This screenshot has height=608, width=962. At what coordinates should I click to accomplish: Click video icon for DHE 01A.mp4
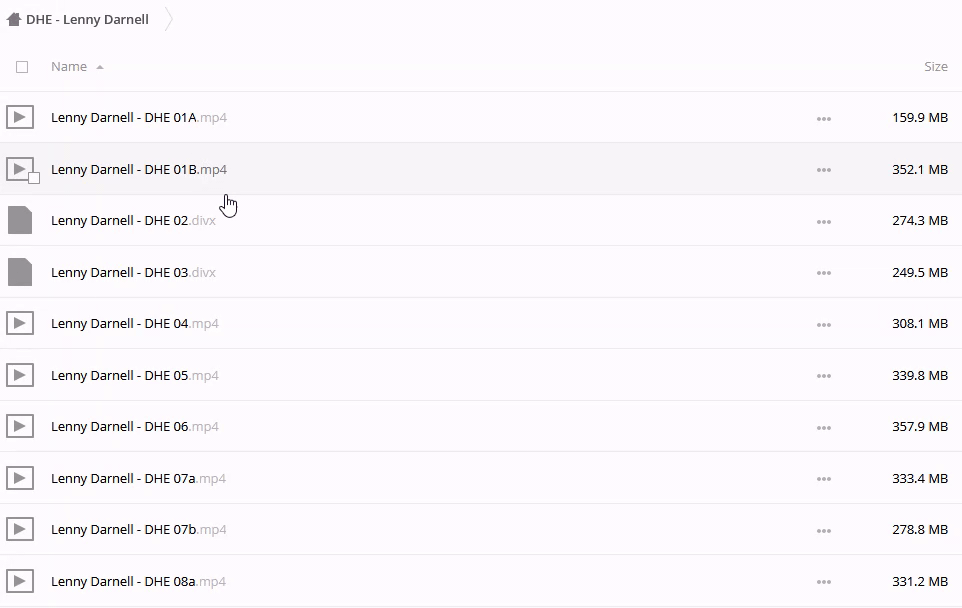click(20, 117)
